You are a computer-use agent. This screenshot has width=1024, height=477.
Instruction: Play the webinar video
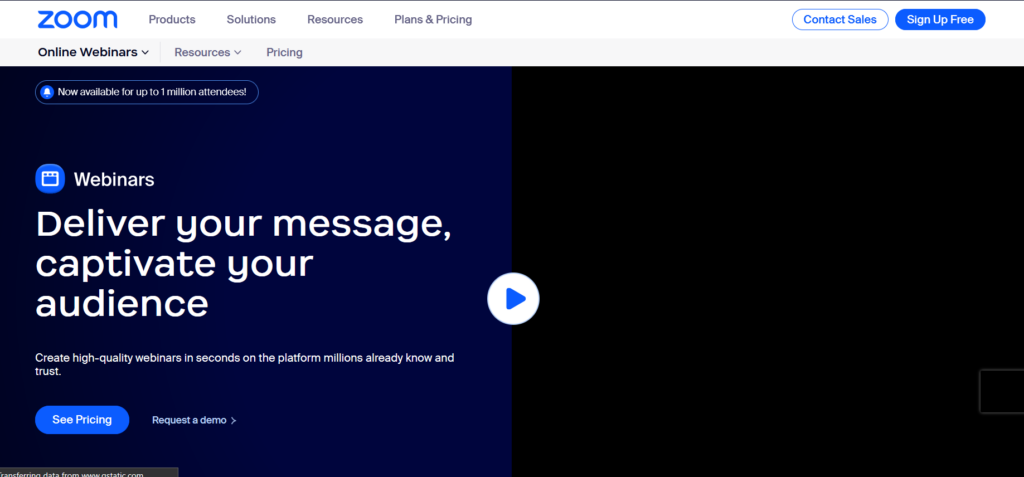point(513,299)
